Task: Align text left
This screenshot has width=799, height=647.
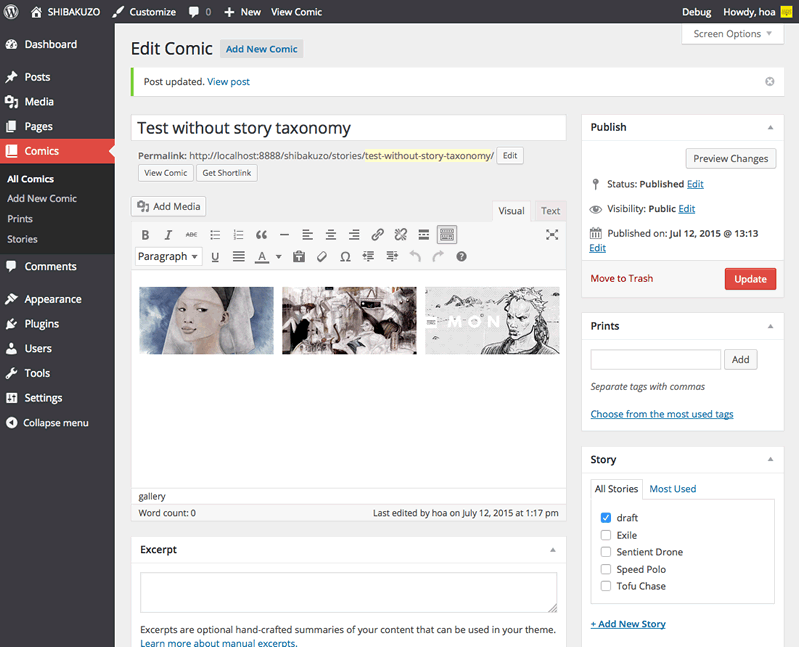Action: tap(307, 235)
